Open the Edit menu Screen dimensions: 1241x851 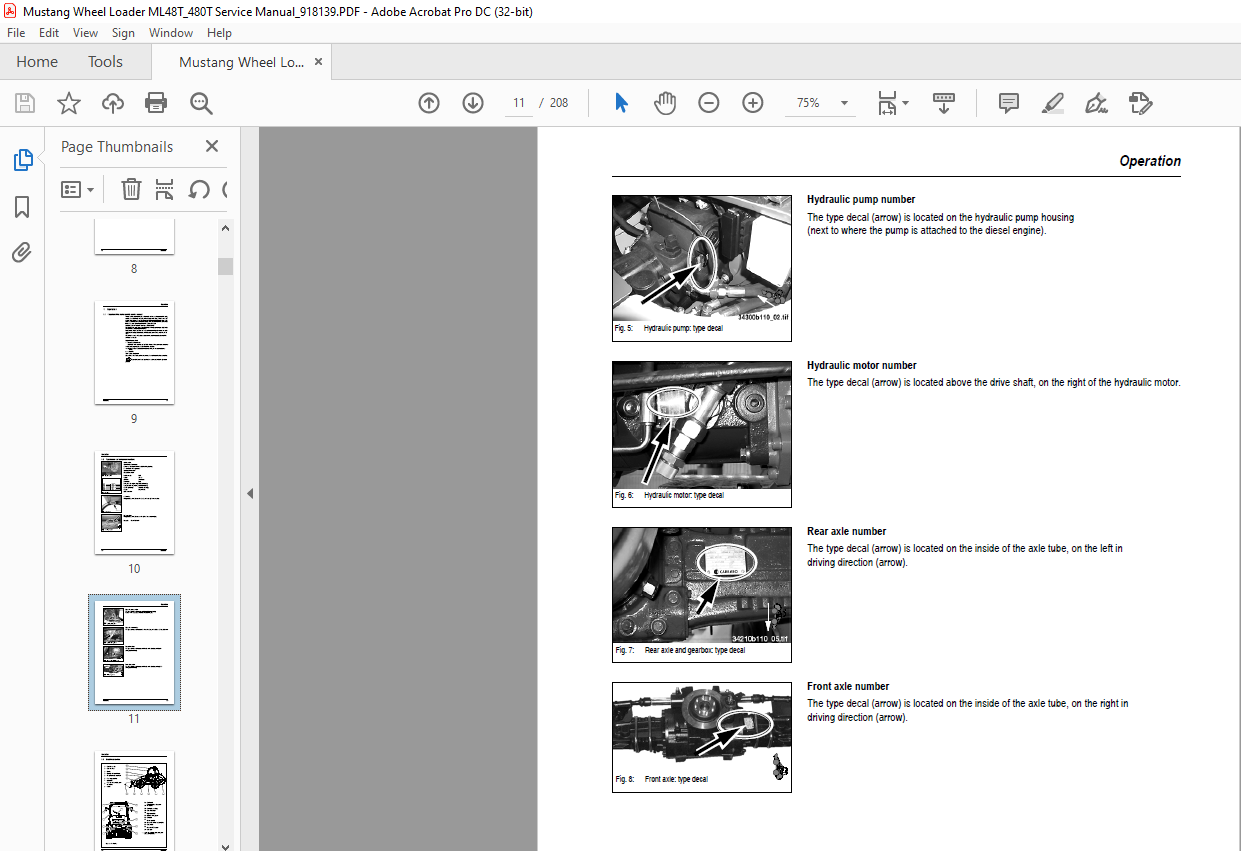(x=49, y=33)
